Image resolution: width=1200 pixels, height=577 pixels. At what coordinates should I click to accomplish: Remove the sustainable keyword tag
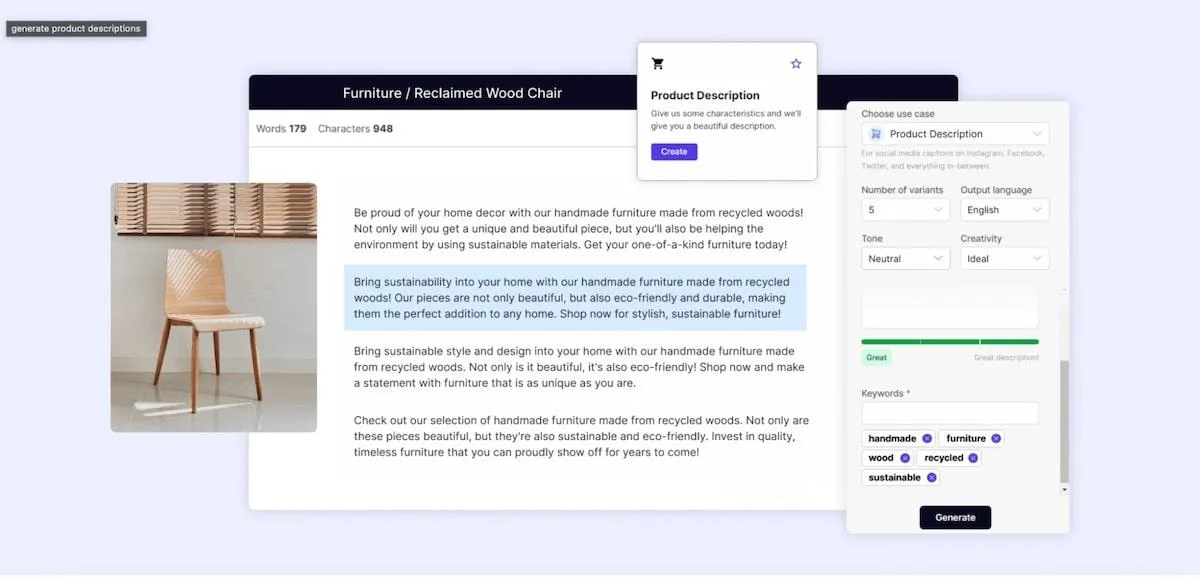pos(931,478)
